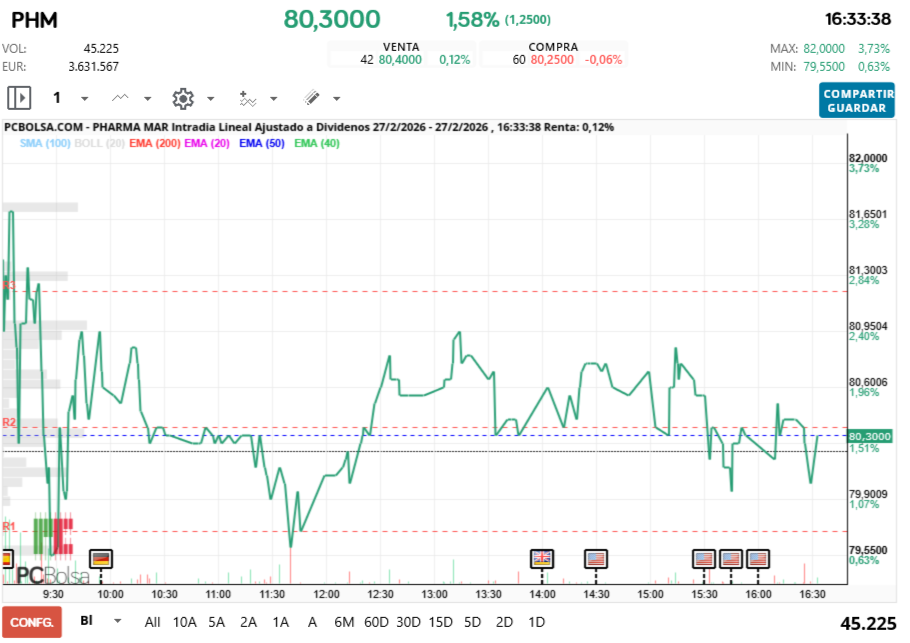Select the drawing pencil tool

311,98
